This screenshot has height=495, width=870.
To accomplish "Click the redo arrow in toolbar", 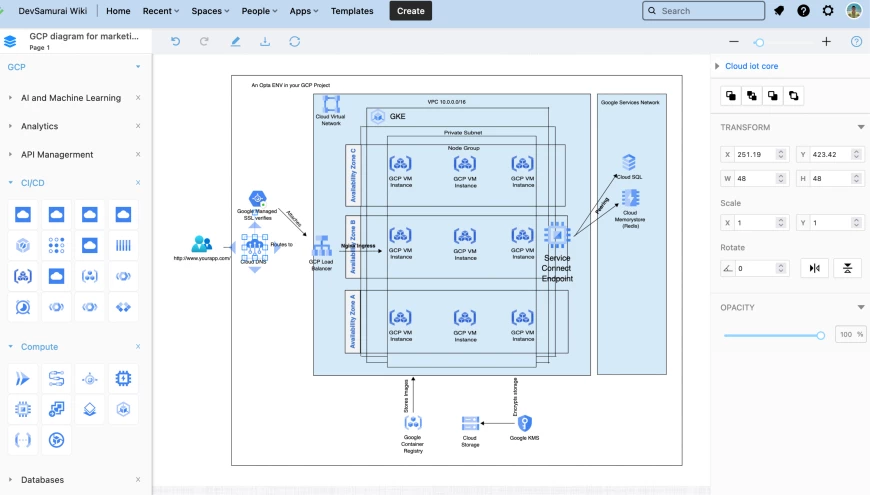I will pyautogui.click(x=204, y=42).
